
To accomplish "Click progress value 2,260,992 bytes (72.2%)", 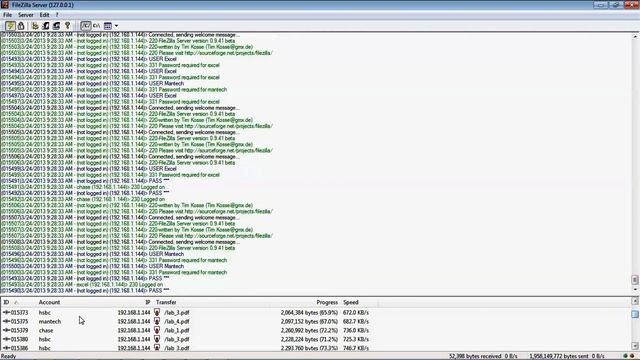I will [309, 331].
